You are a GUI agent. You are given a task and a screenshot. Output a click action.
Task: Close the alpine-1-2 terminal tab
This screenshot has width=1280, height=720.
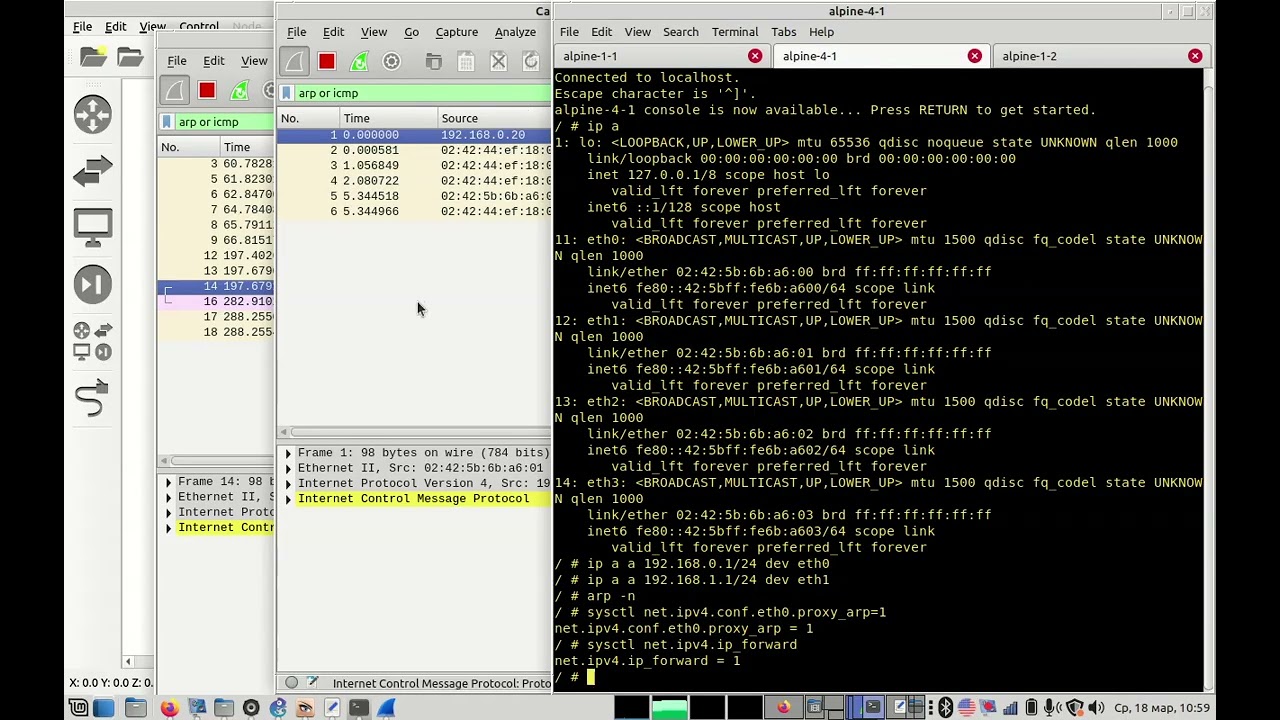click(x=1195, y=56)
